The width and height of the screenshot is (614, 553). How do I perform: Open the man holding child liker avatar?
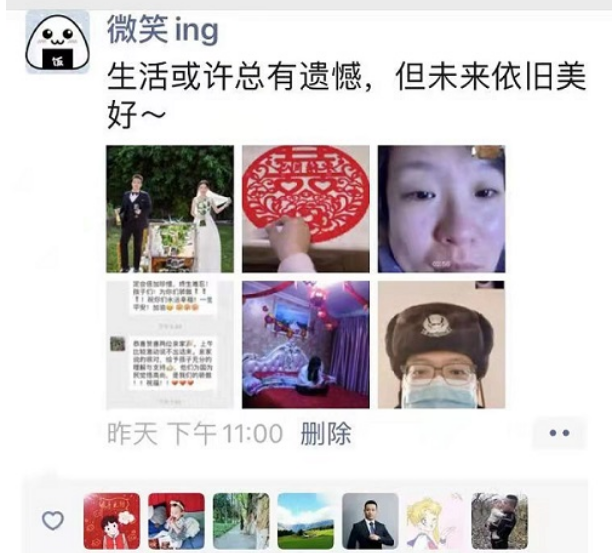coord(499,521)
